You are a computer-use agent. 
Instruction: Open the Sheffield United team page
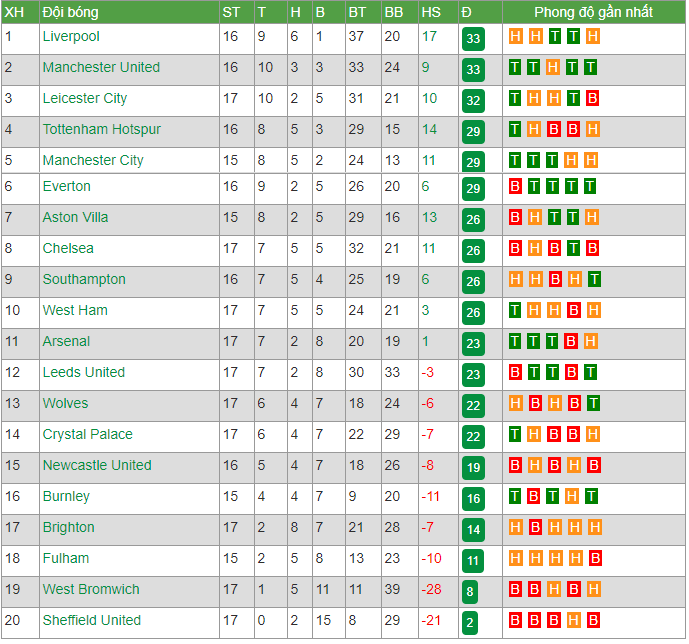pos(92,620)
